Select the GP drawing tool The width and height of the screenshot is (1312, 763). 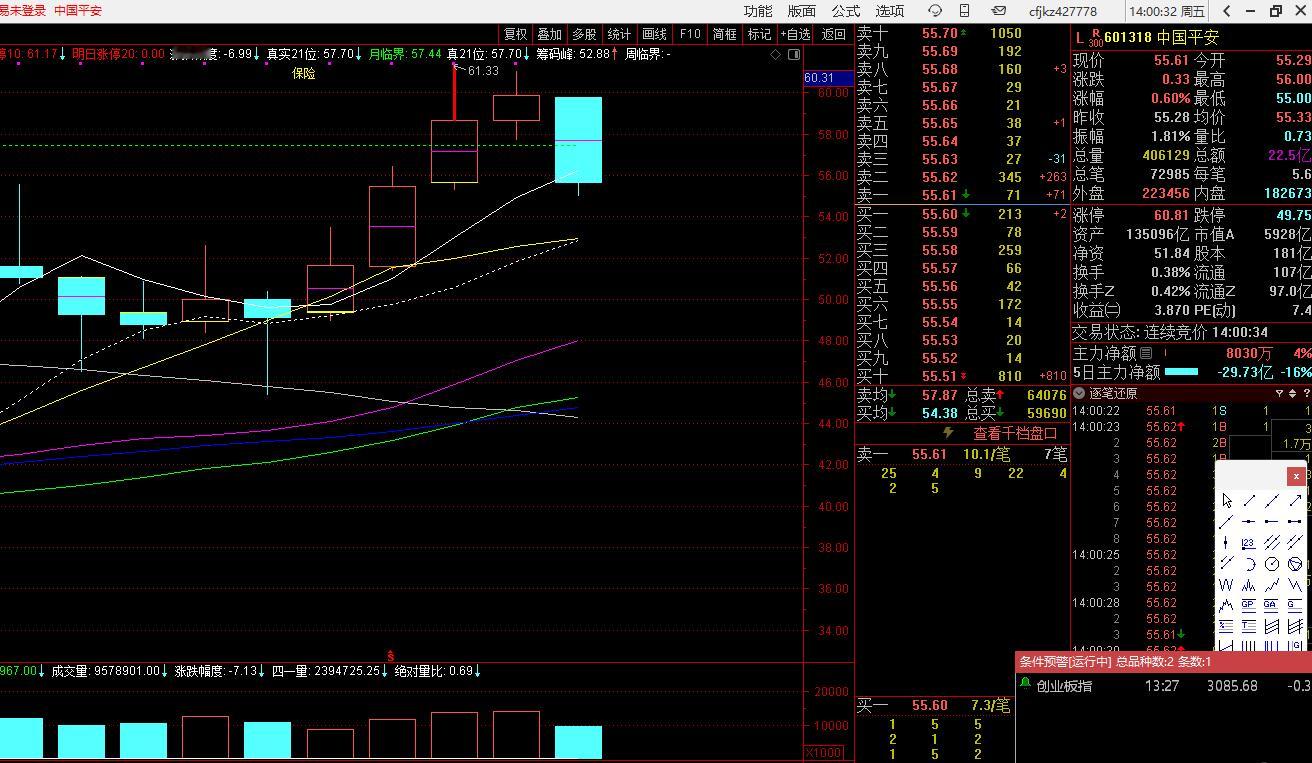pyautogui.click(x=1248, y=605)
